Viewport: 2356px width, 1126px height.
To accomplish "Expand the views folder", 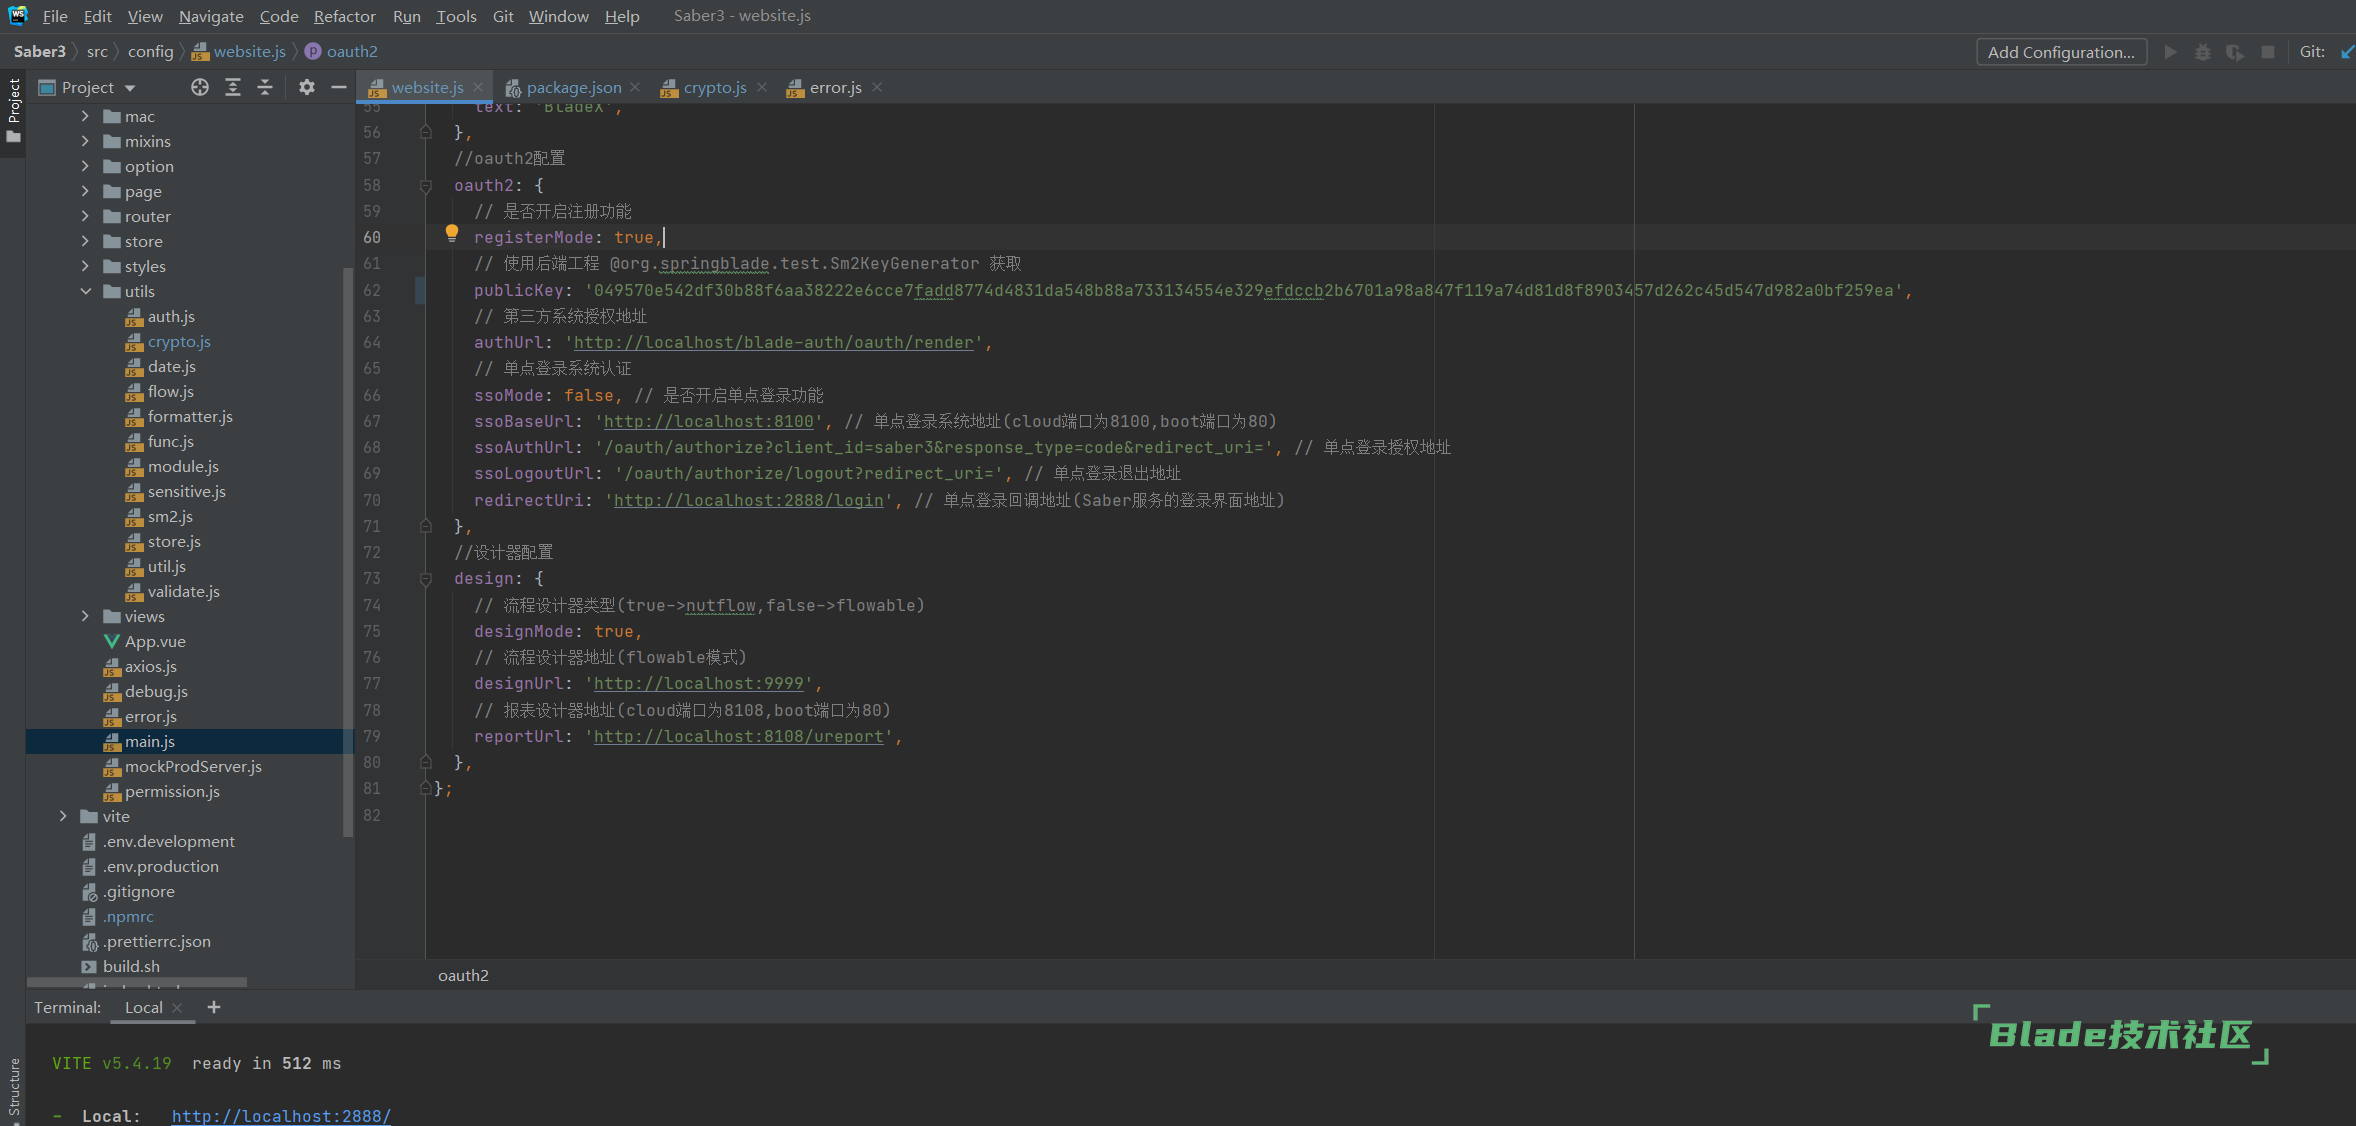I will tap(85, 616).
